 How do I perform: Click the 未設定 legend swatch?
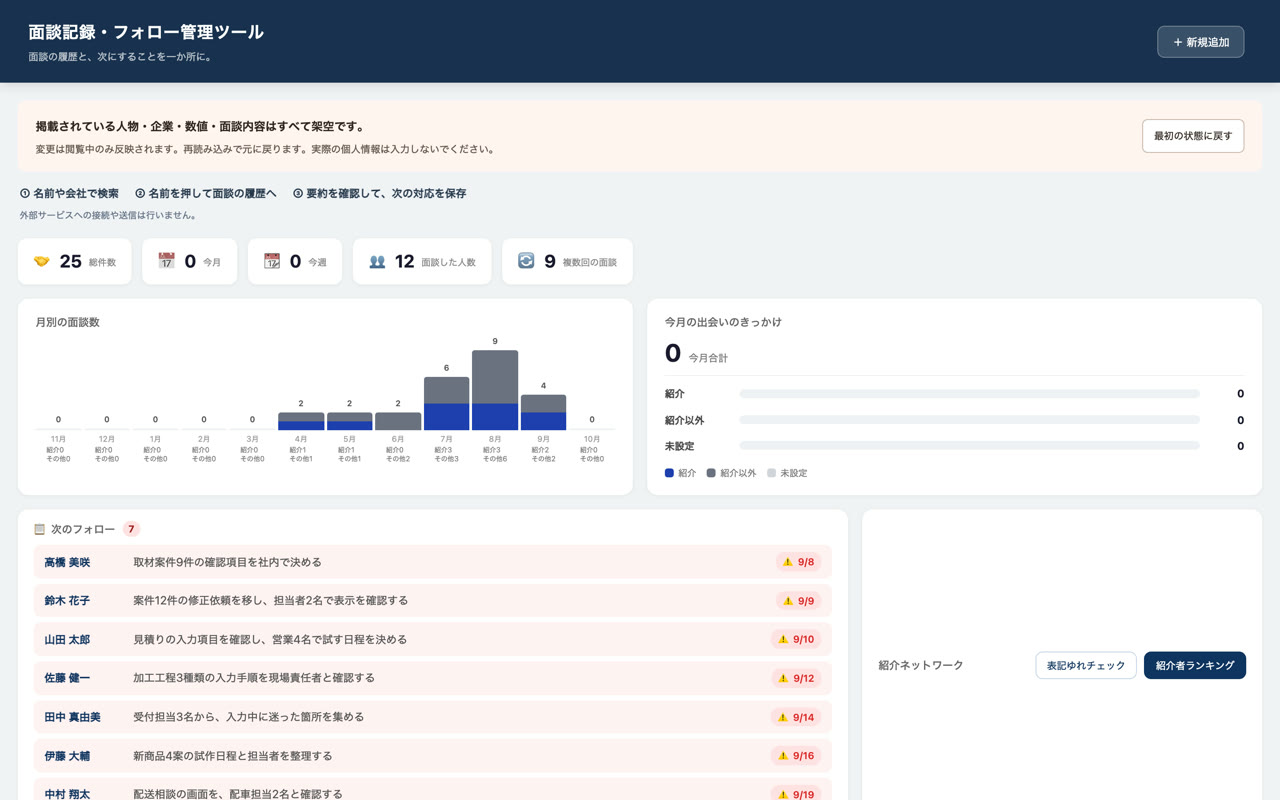[771, 473]
